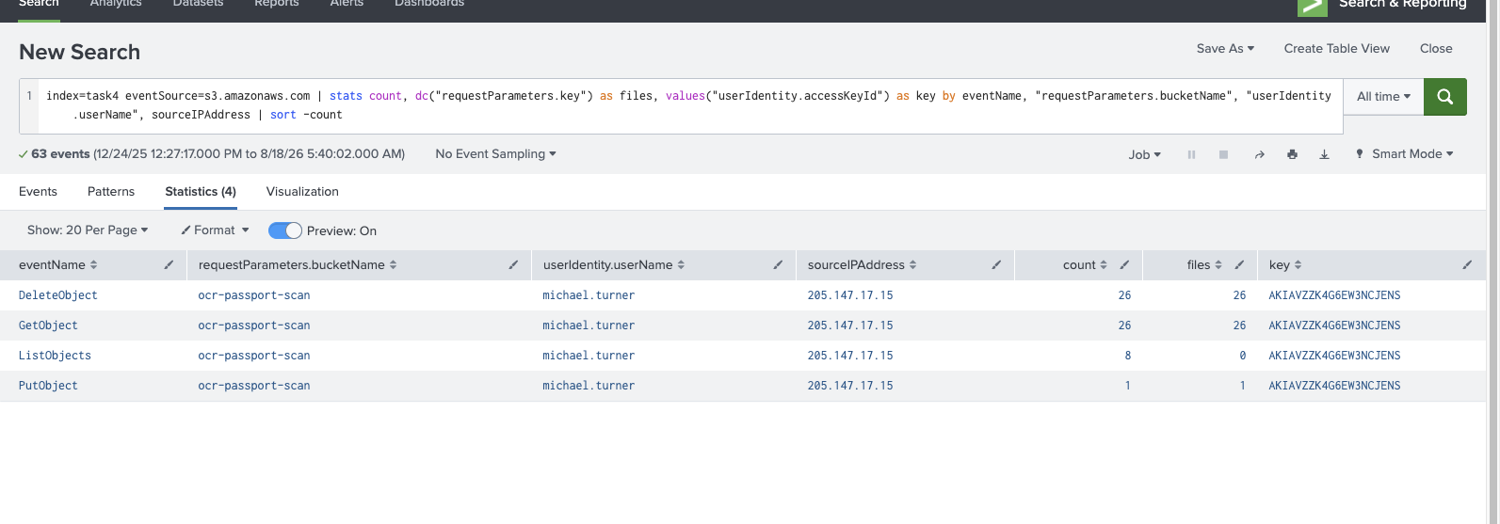Edit requestParameters.bucketName column pencil icon
The width and height of the screenshot is (1500, 524).
click(x=513, y=265)
